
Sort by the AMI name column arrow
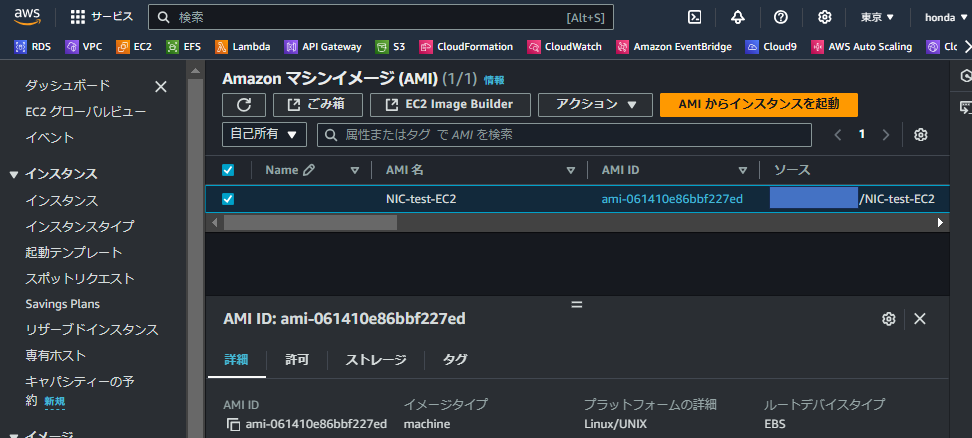571,170
